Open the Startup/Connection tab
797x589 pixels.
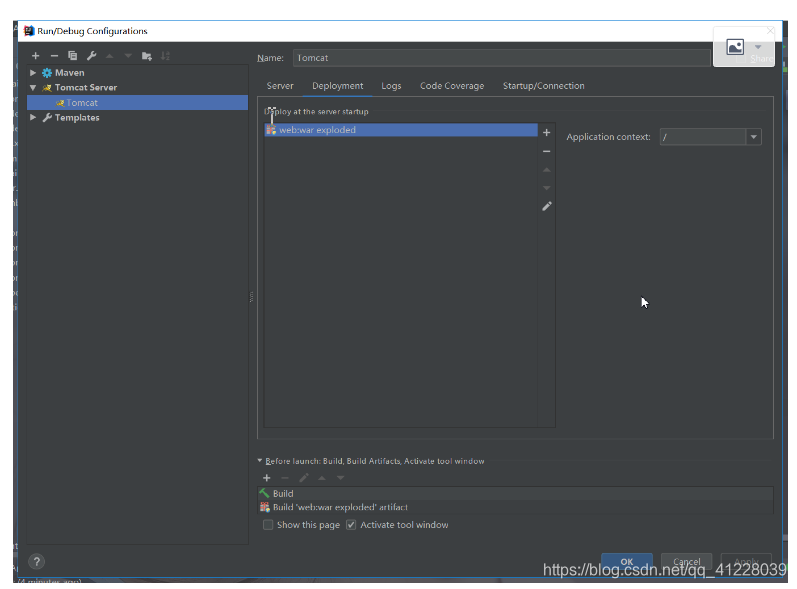coord(543,86)
